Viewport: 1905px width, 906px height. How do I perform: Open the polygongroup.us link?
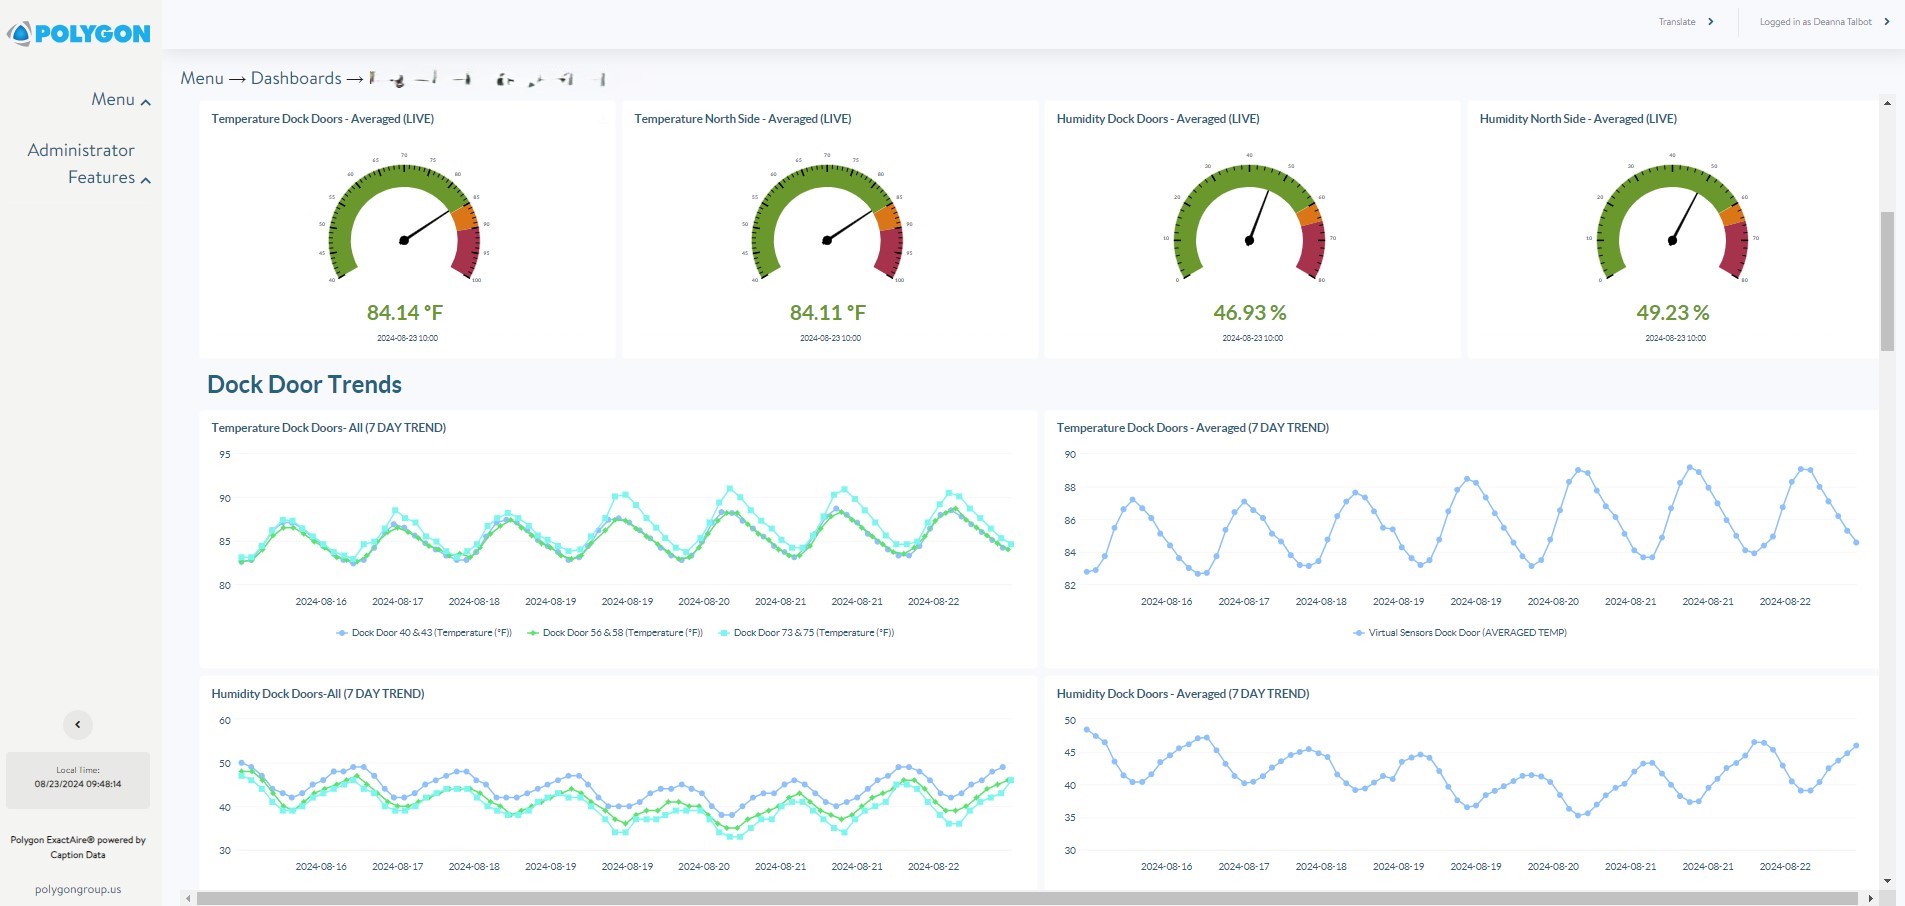(77, 889)
